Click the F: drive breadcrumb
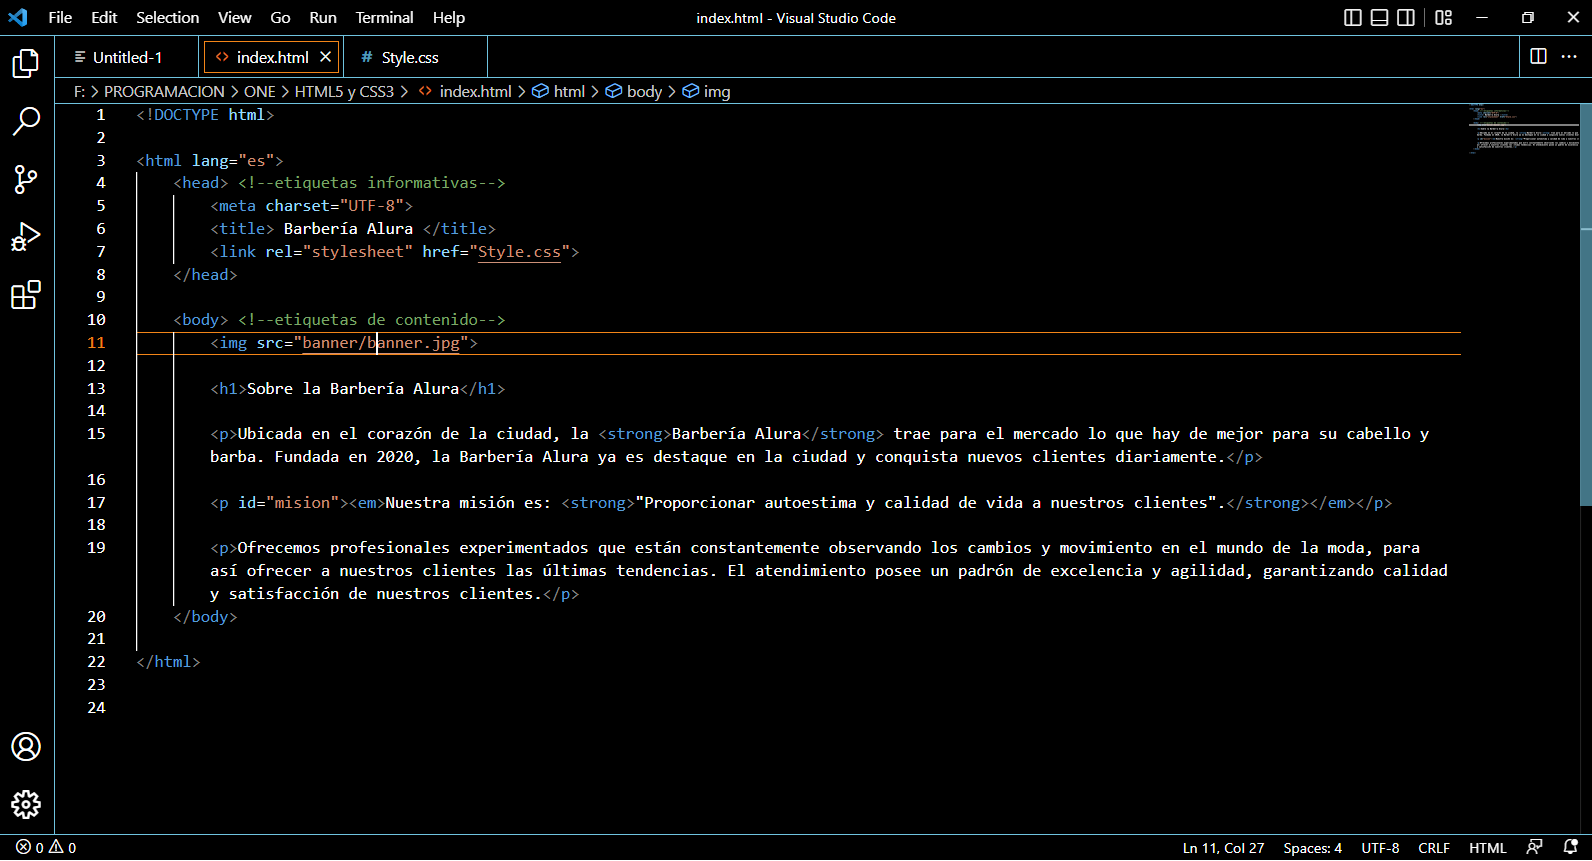This screenshot has height=861, width=1592. tap(79, 92)
